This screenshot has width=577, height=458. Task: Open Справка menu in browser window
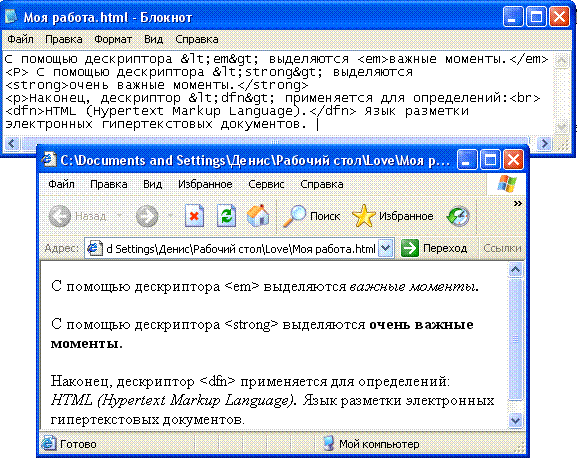pyautogui.click(x=322, y=184)
